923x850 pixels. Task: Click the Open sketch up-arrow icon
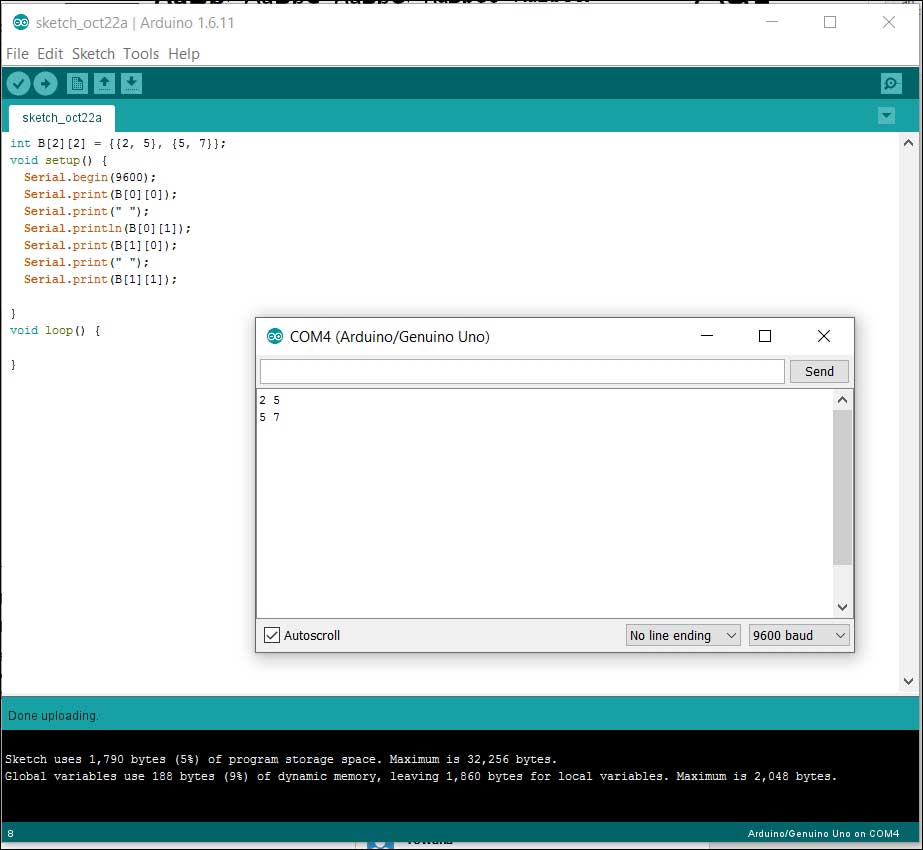105,84
